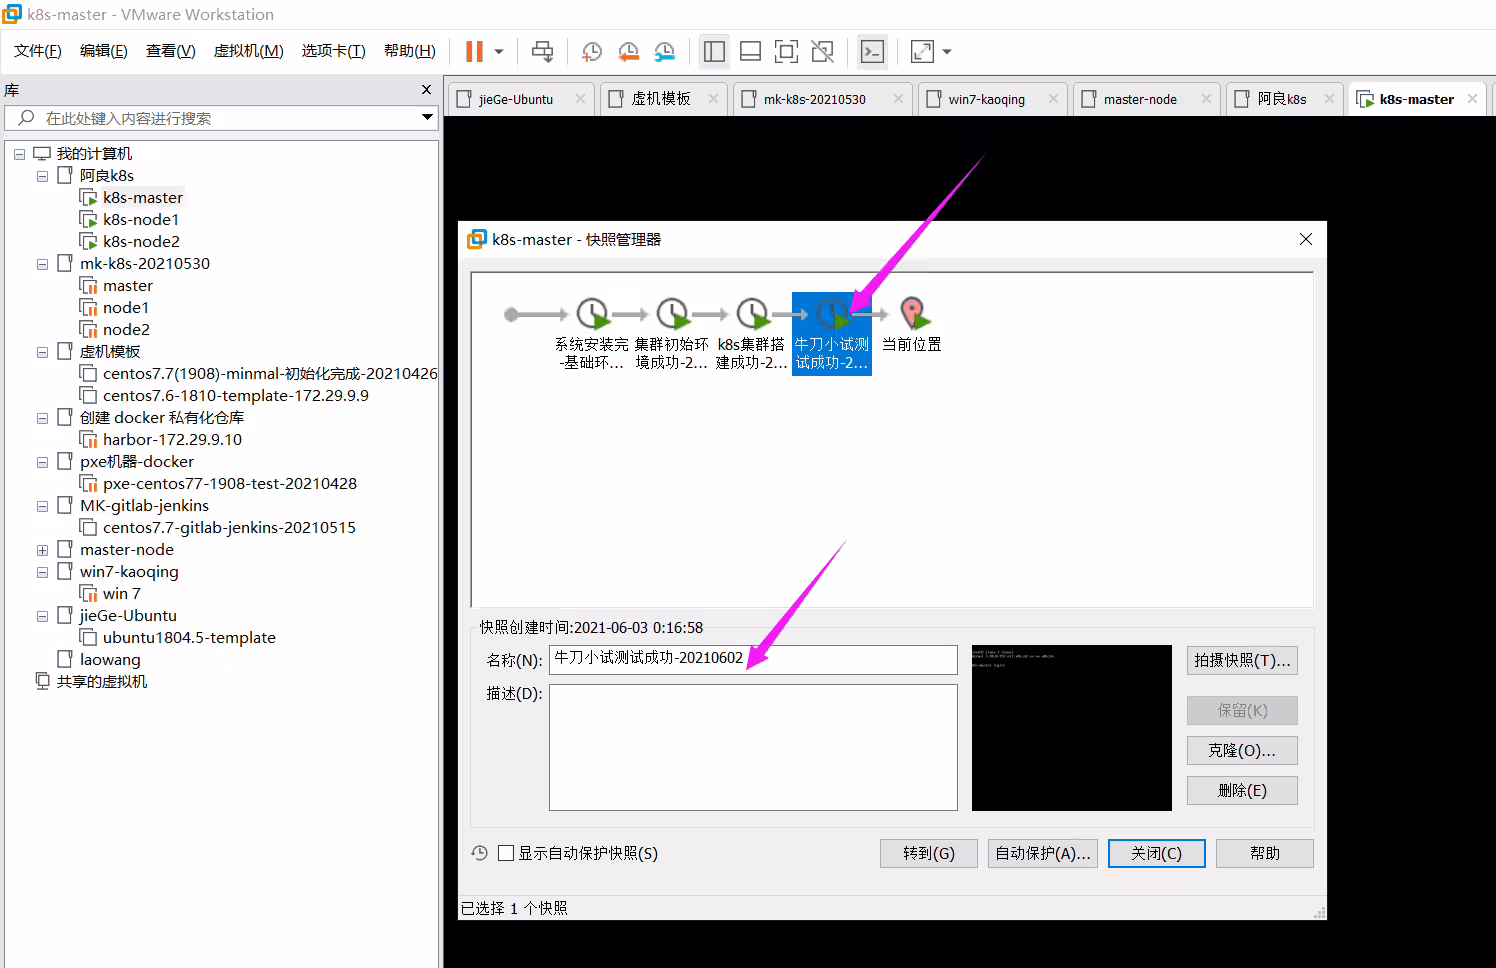Open the snapshot manager from the toolbar icon
Screen dimensions: 1496x968
coord(664,51)
